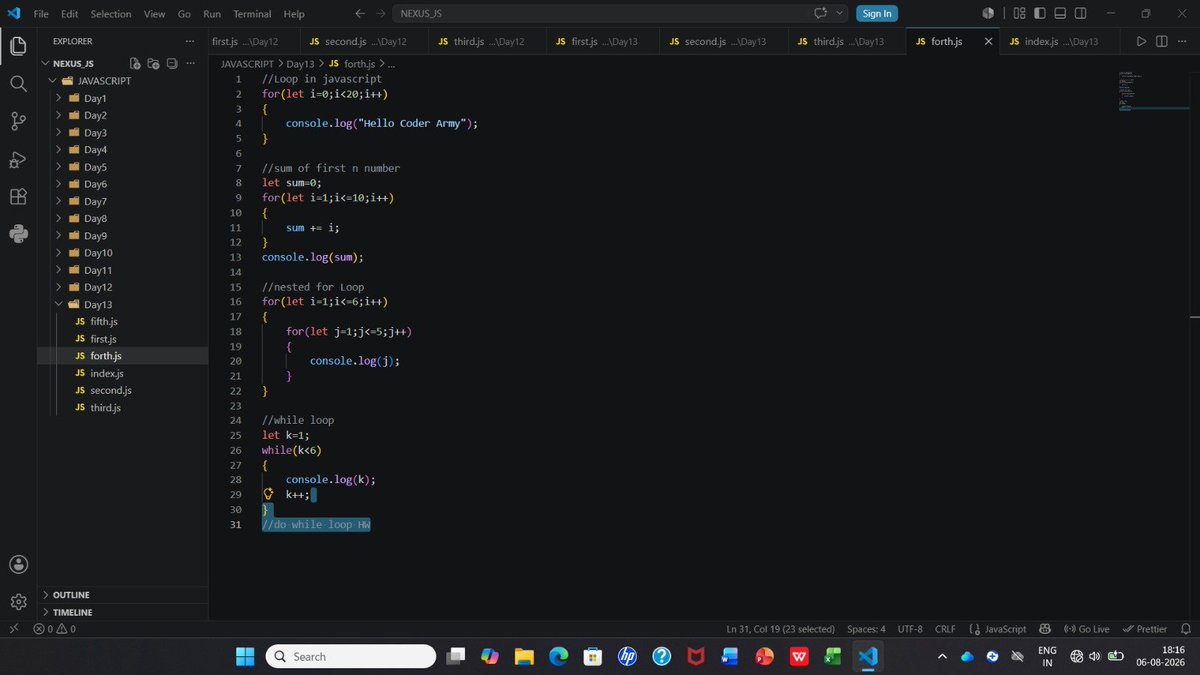Image resolution: width=1200 pixels, height=675 pixels.
Task: Open the Explorer view in activity bar
Action: point(18,45)
